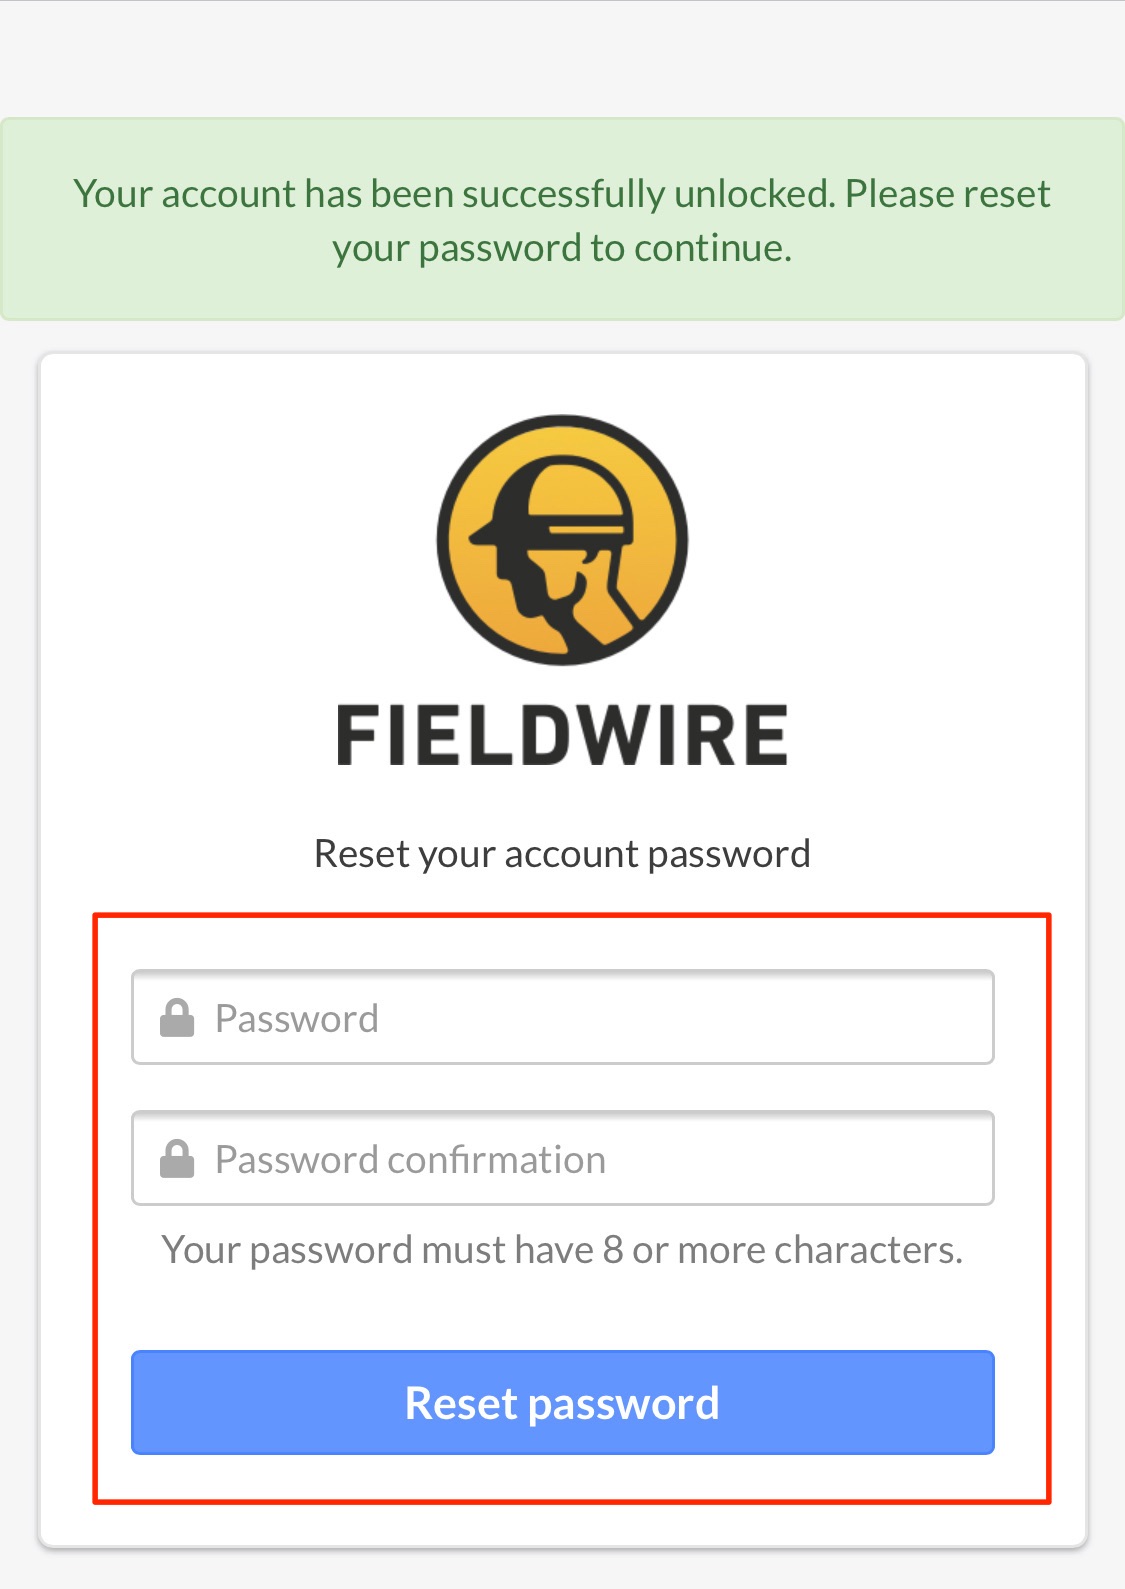This screenshot has height=1589, width=1125.
Task: Click the word "characters" in password hint
Action: click(868, 1250)
